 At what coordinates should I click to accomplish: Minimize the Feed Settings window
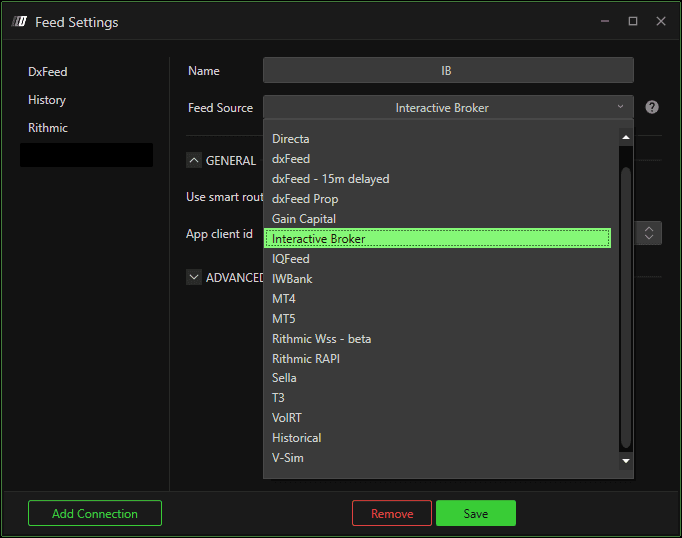pos(605,21)
